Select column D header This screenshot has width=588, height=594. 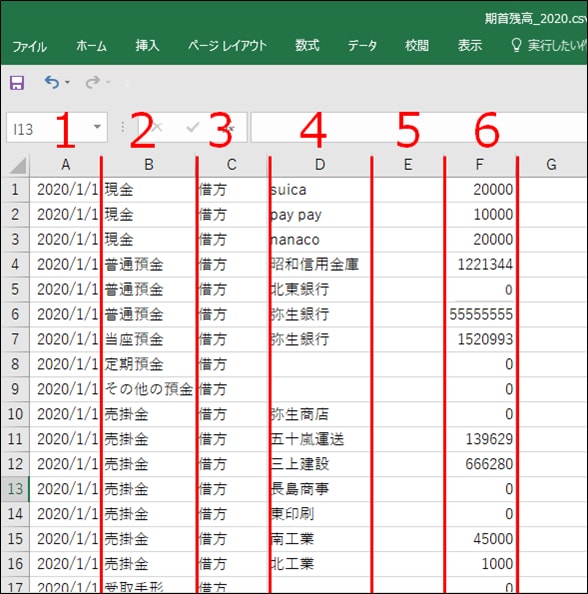pos(320,165)
